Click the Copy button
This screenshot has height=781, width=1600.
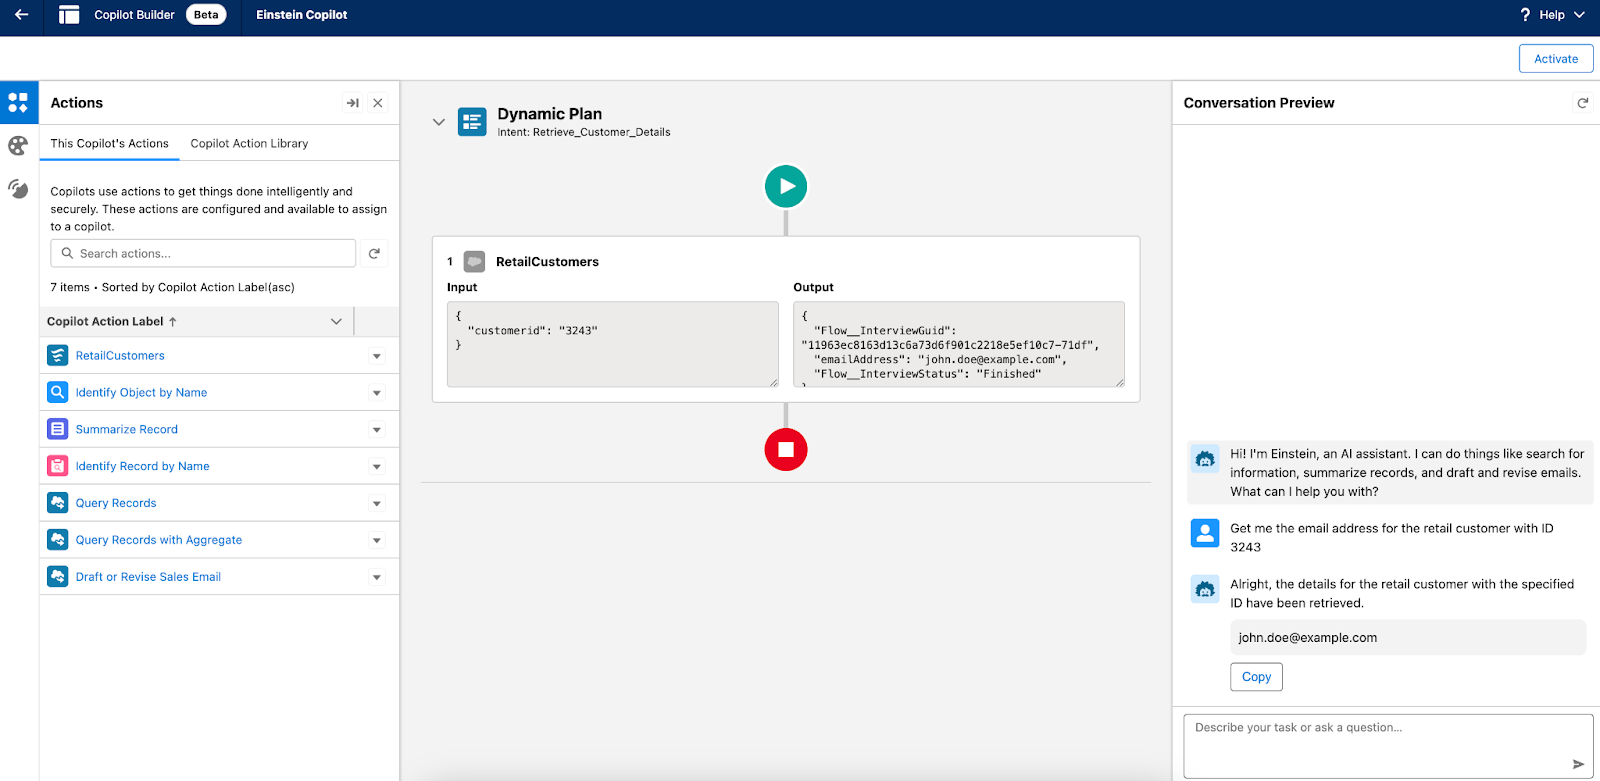pos(1256,677)
